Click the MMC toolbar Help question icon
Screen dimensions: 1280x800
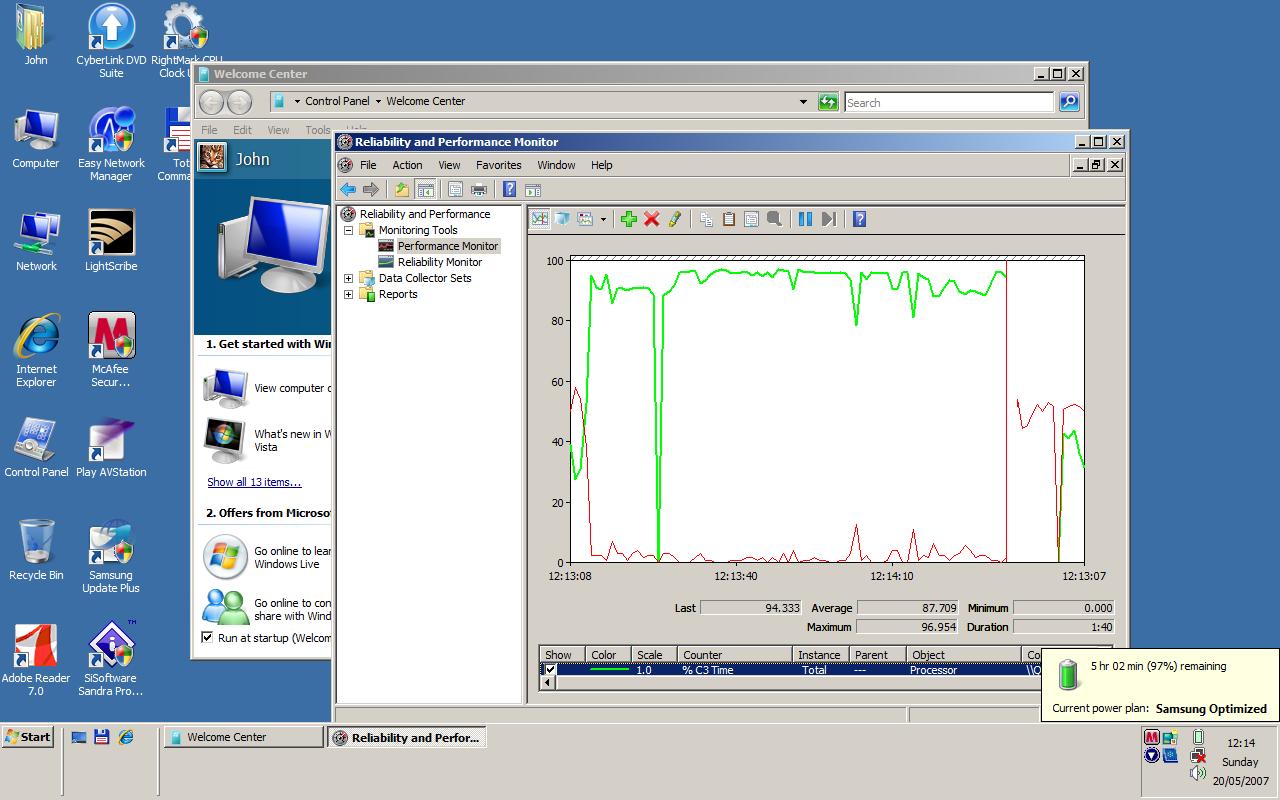click(x=510, y=190)
